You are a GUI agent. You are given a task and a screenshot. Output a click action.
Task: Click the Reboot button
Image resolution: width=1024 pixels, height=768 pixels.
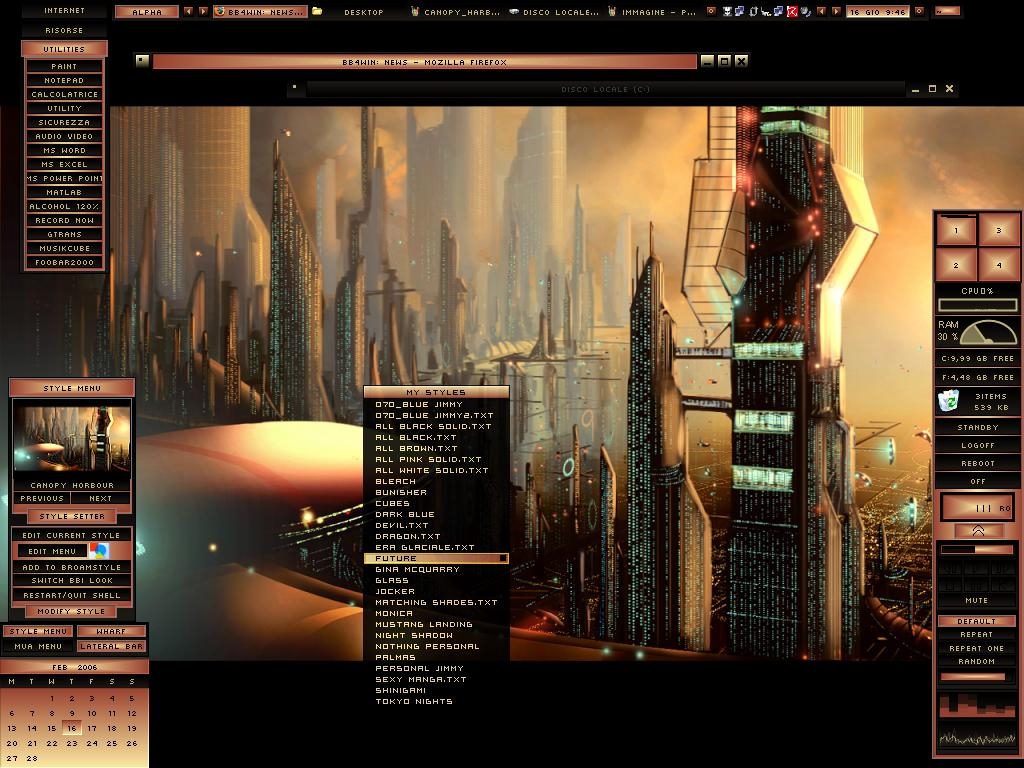click(978, 464)
